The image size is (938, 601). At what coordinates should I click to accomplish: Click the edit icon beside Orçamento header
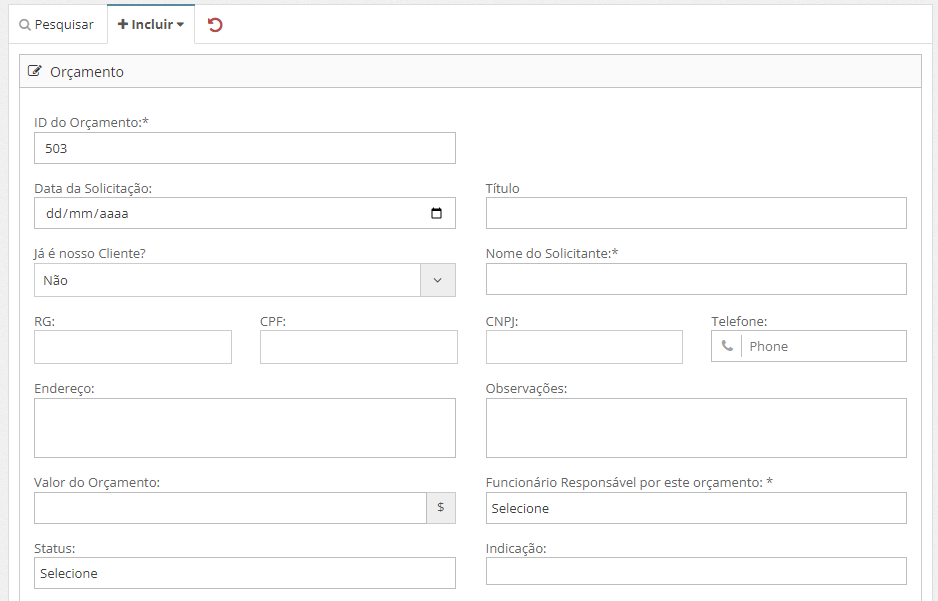tap(35, 72)
